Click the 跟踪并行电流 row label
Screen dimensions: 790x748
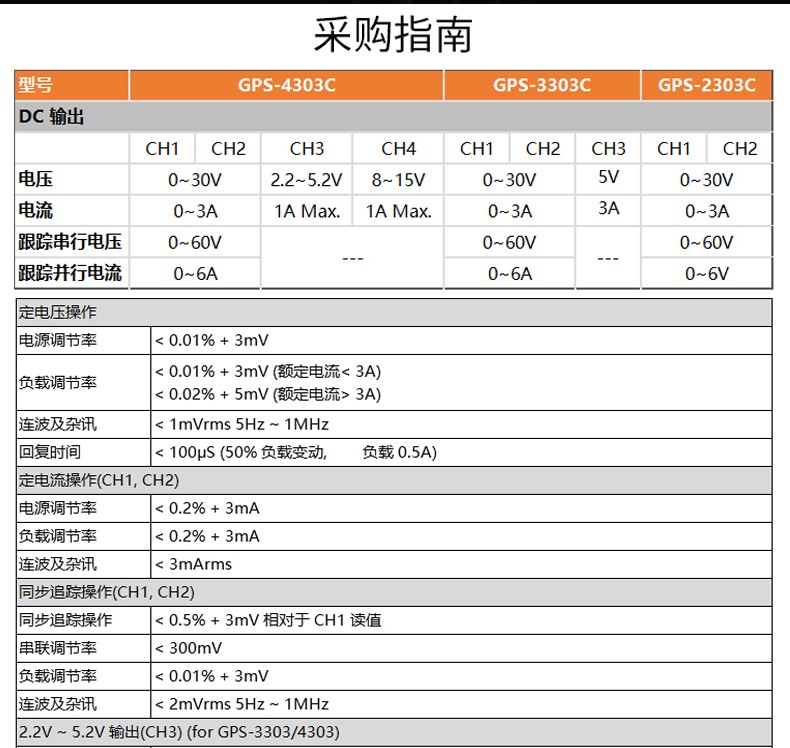(x=70, y=273)
